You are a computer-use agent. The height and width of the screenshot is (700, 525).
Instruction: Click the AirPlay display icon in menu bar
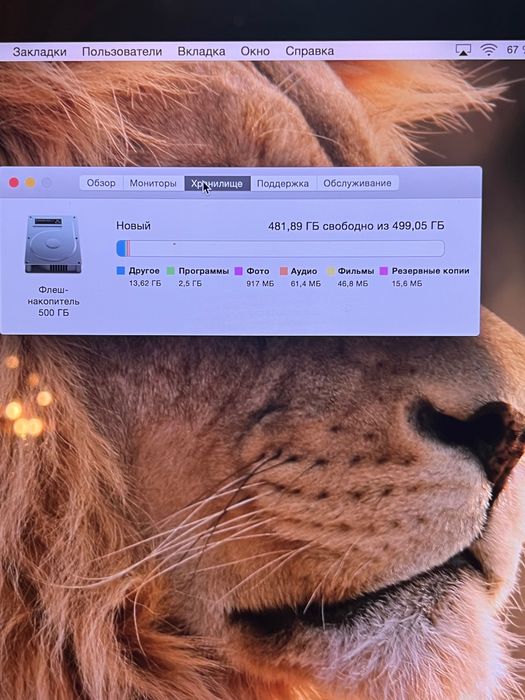(463, 50)
